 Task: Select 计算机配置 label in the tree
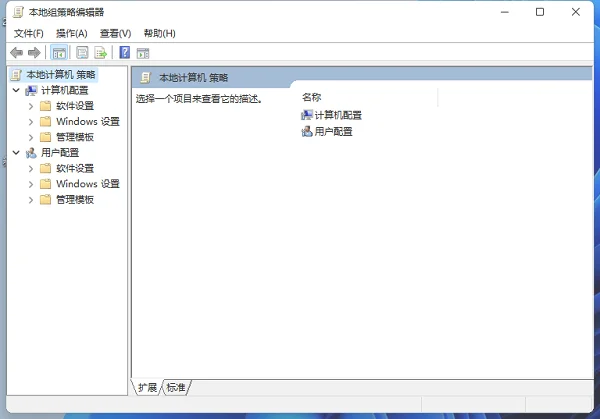coord(65,91)
